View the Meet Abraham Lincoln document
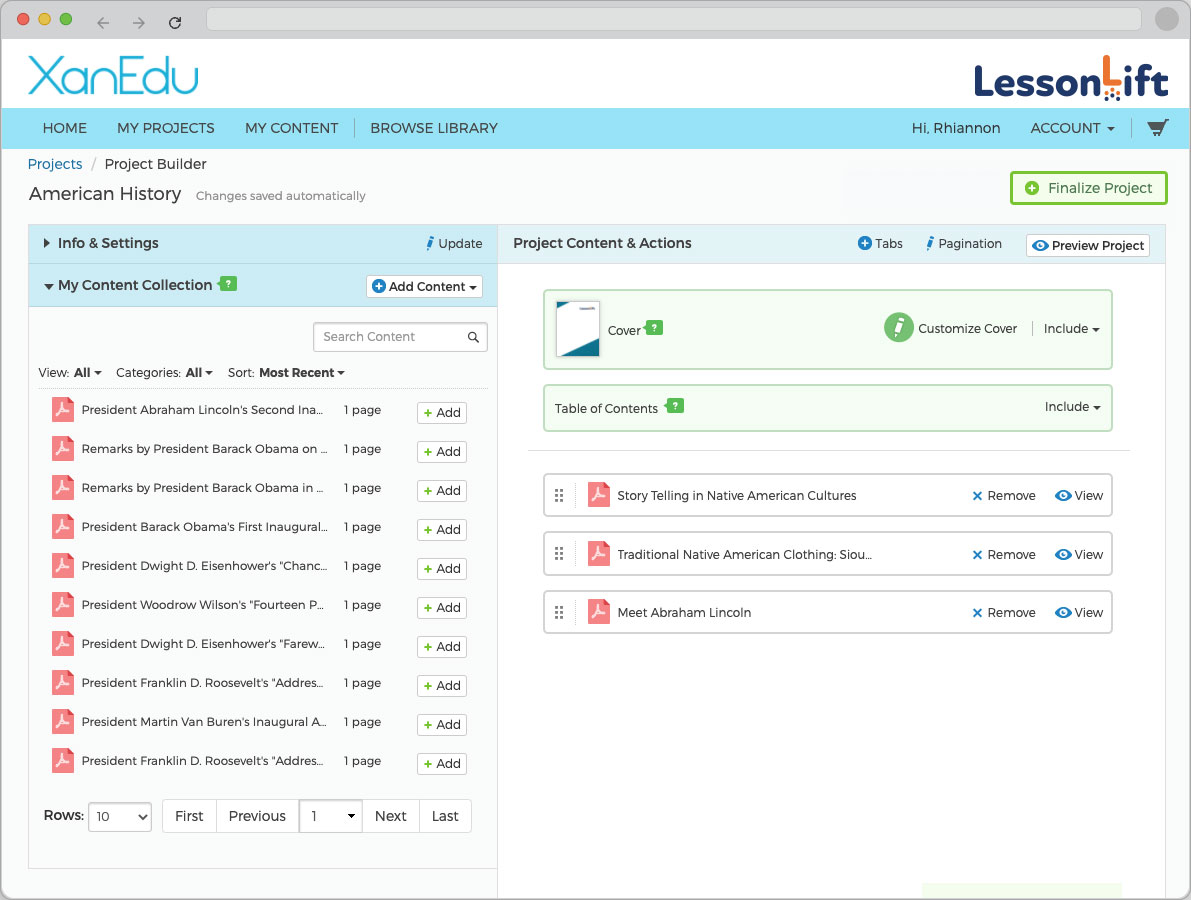This screenshot has width=1191, height=900. (x=1079, y=612)
